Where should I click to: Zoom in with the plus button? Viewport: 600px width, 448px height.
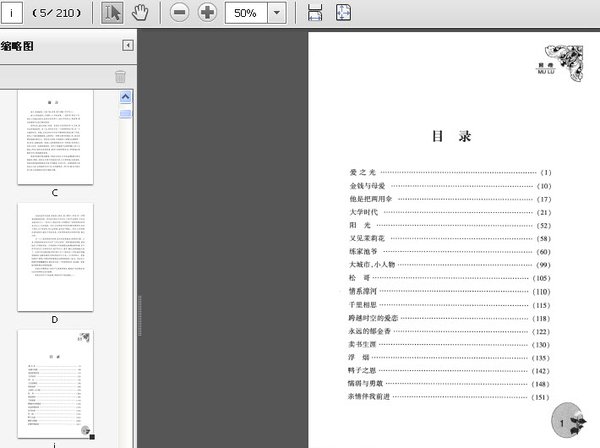click(x=207, y=13)
